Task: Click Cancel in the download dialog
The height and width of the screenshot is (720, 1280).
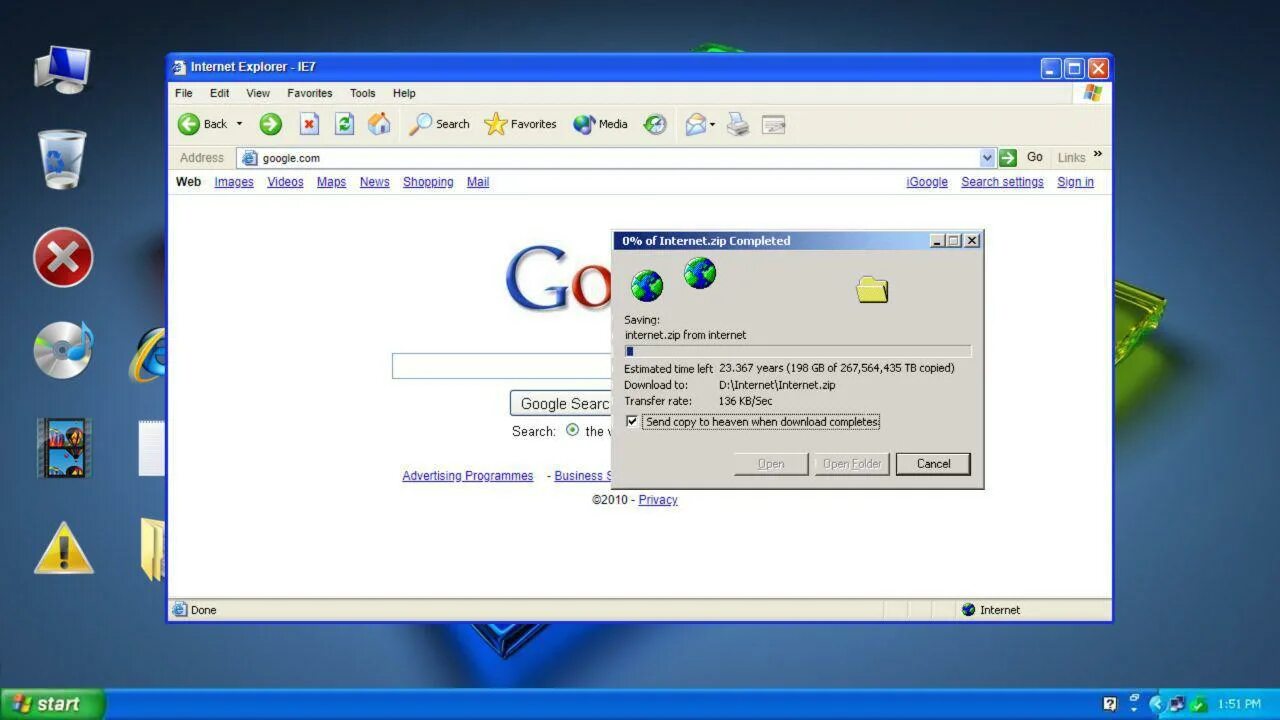Action: 933,464
